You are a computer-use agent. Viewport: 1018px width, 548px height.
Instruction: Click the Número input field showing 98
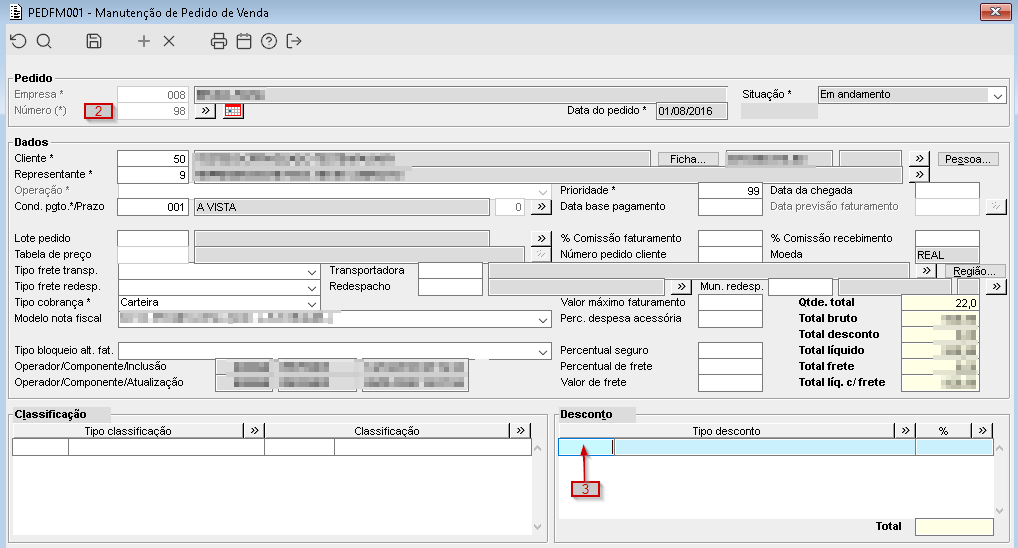point(153,111)
